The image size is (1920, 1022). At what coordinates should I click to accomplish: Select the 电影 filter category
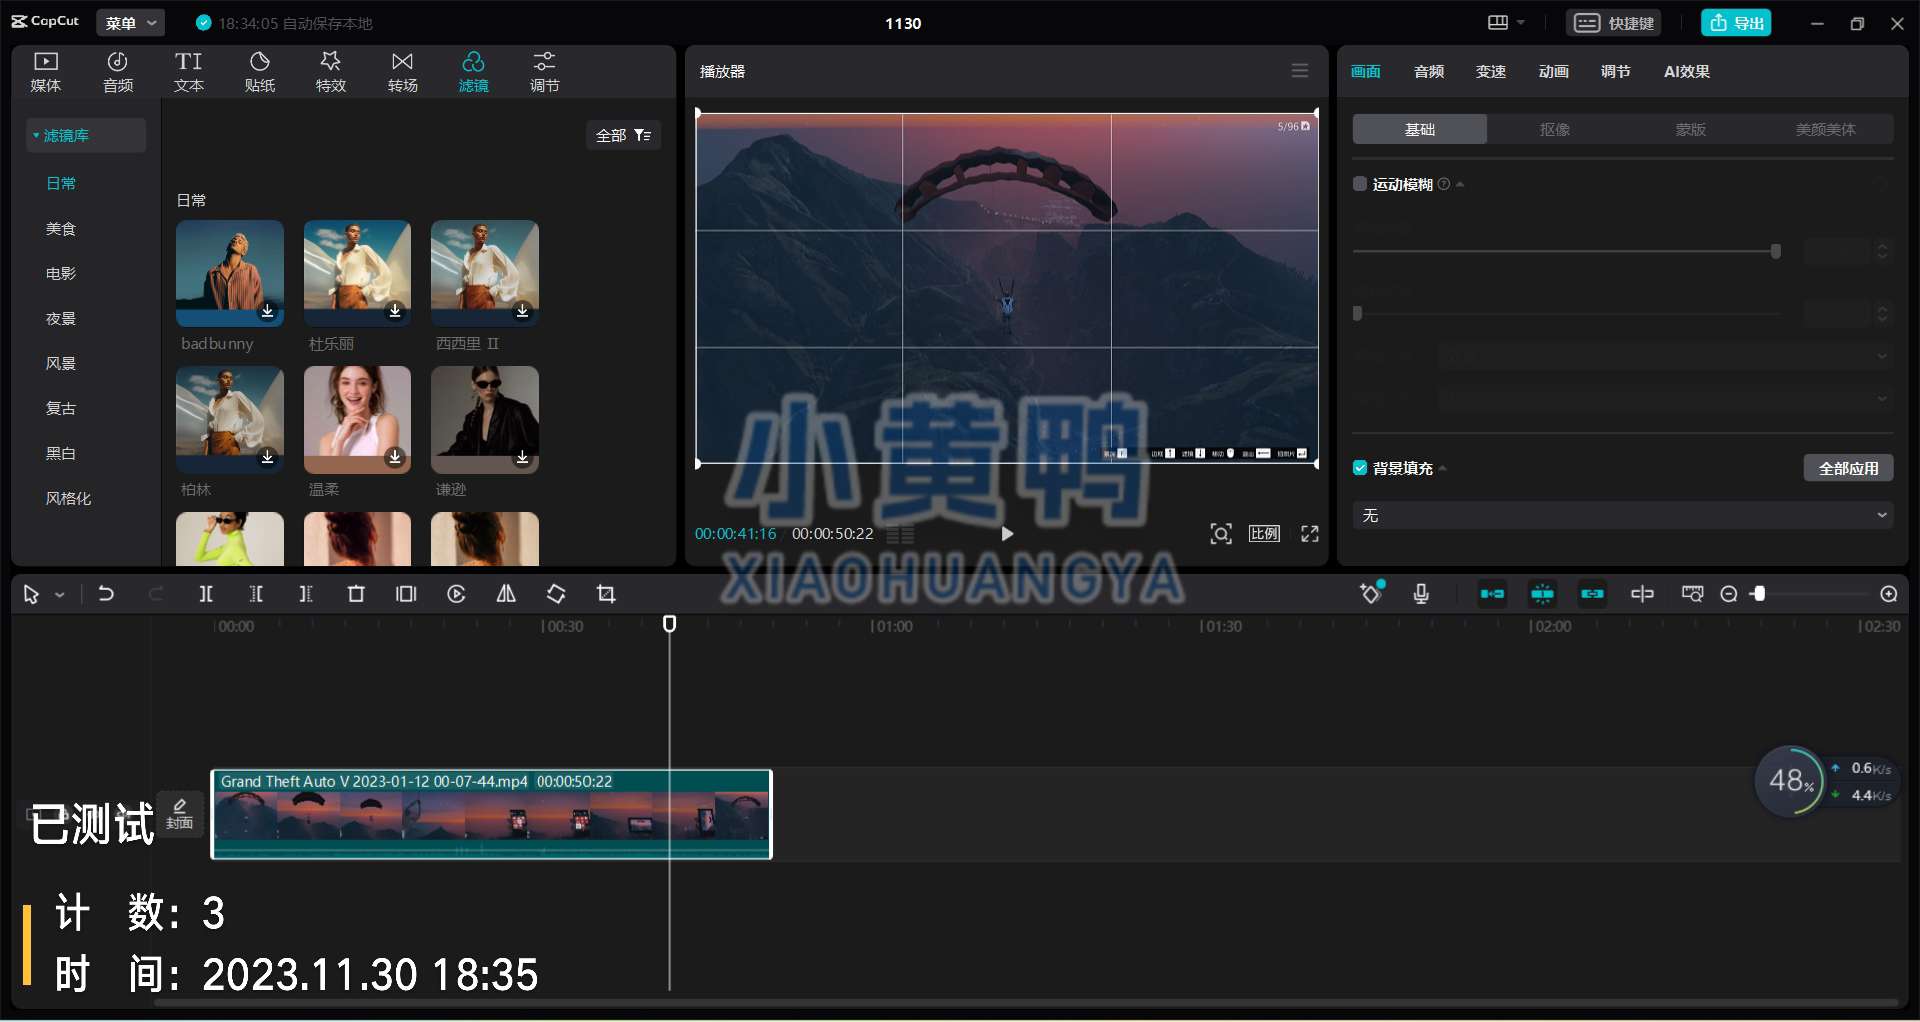coord(61,273)
